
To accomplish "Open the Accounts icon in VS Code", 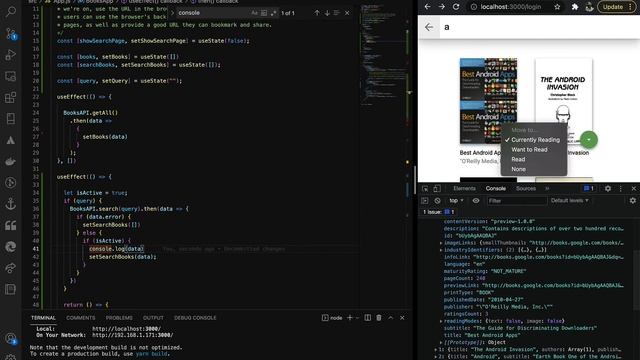I will 11,339.
